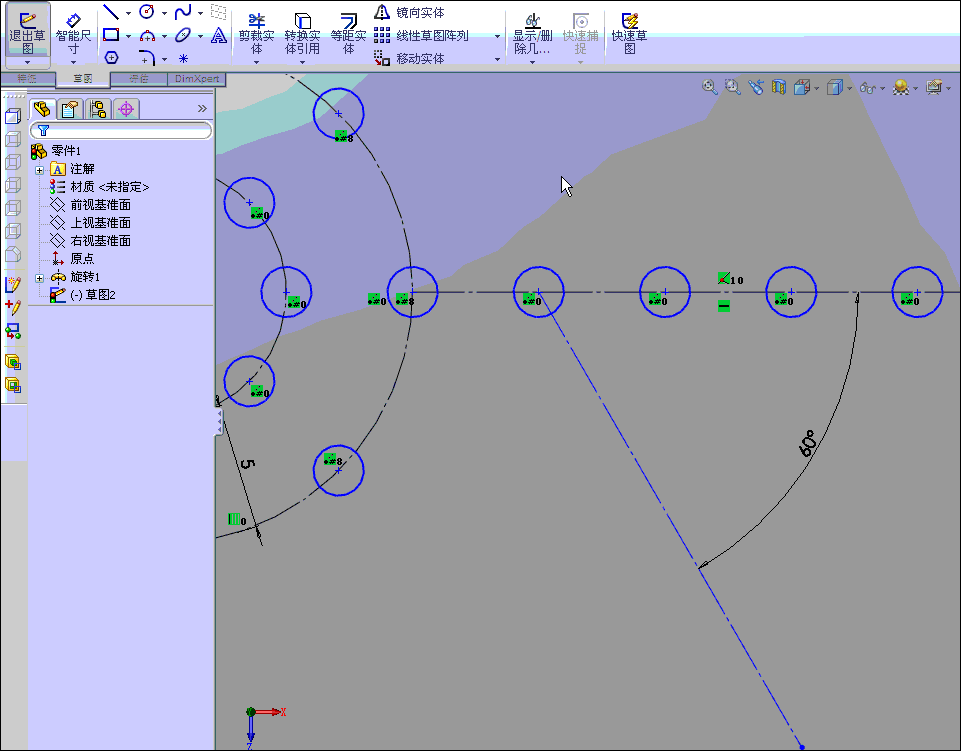The width and height of the screenshot is (961, 751).
Task: Click the 显示/删除几何关系 display/delete relations tool
Action: click(x=532, y=35)
